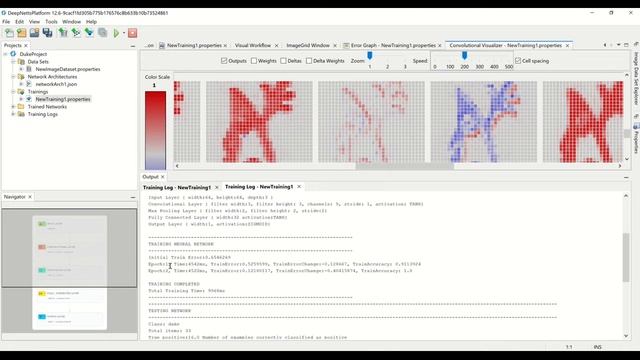Click the second green arrow toolbar icon
Image resolution: width=640 pixels, height=360 pixels.
point(76,33)
